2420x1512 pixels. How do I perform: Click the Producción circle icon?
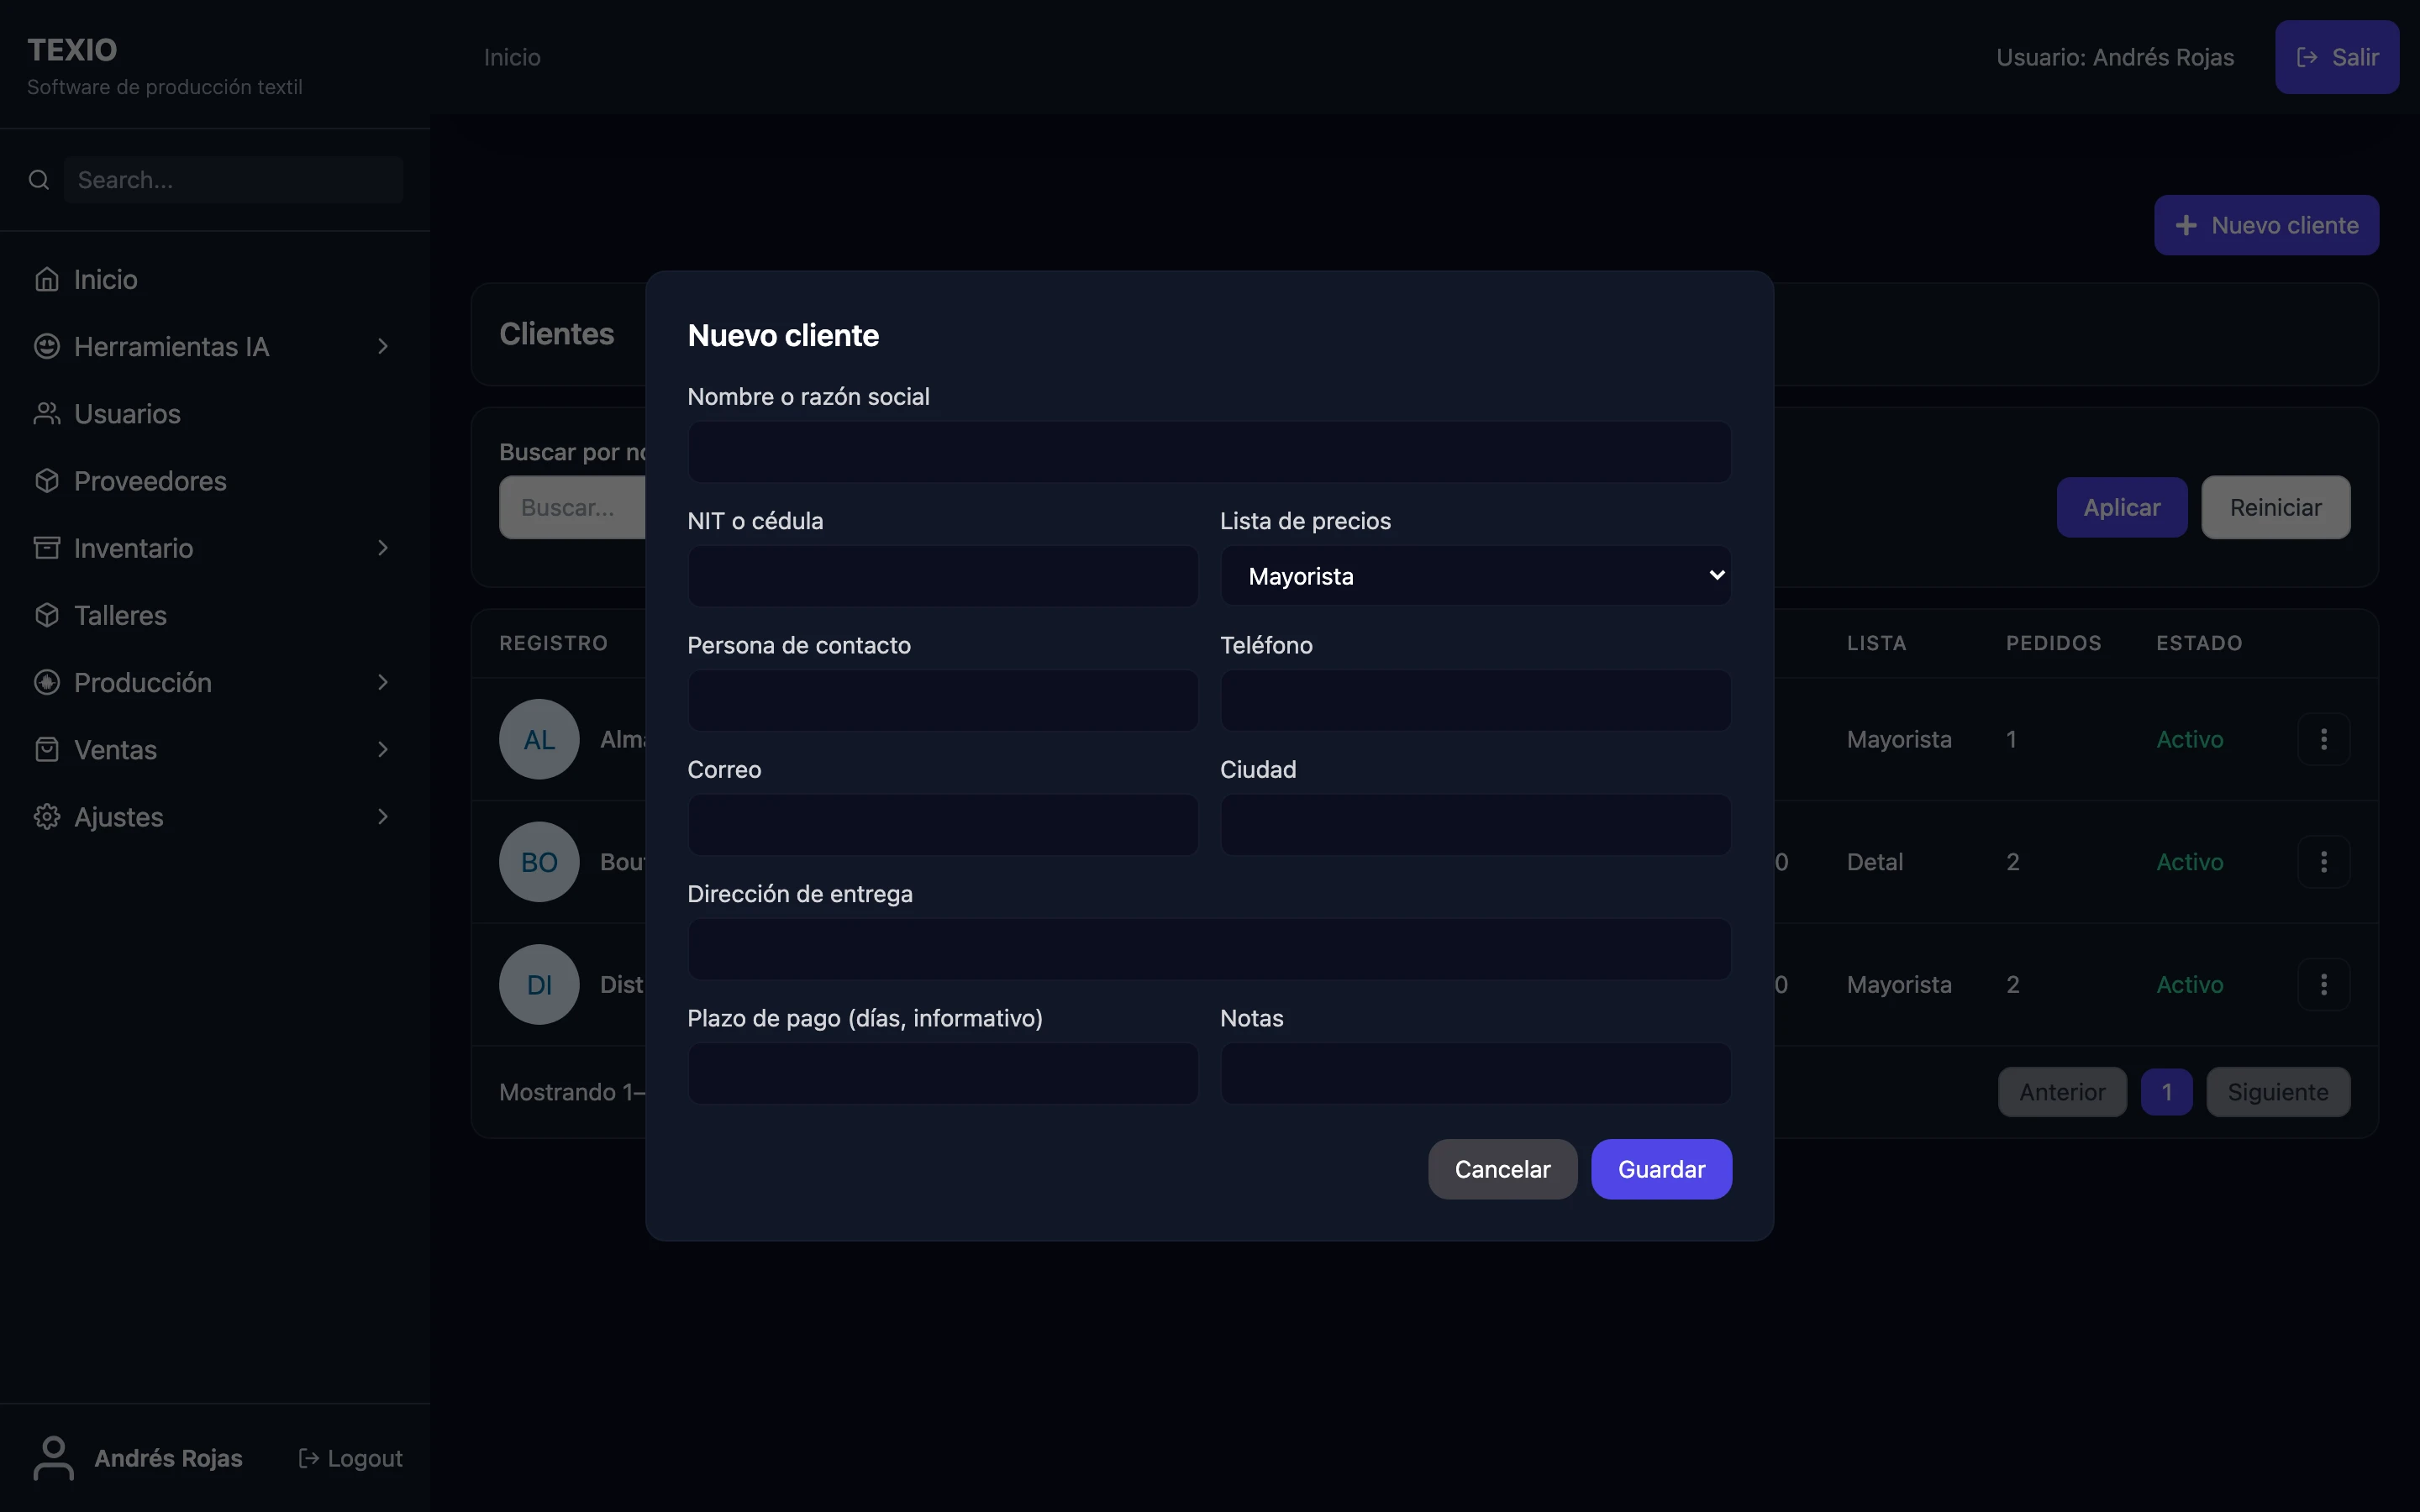click(47, 682)
